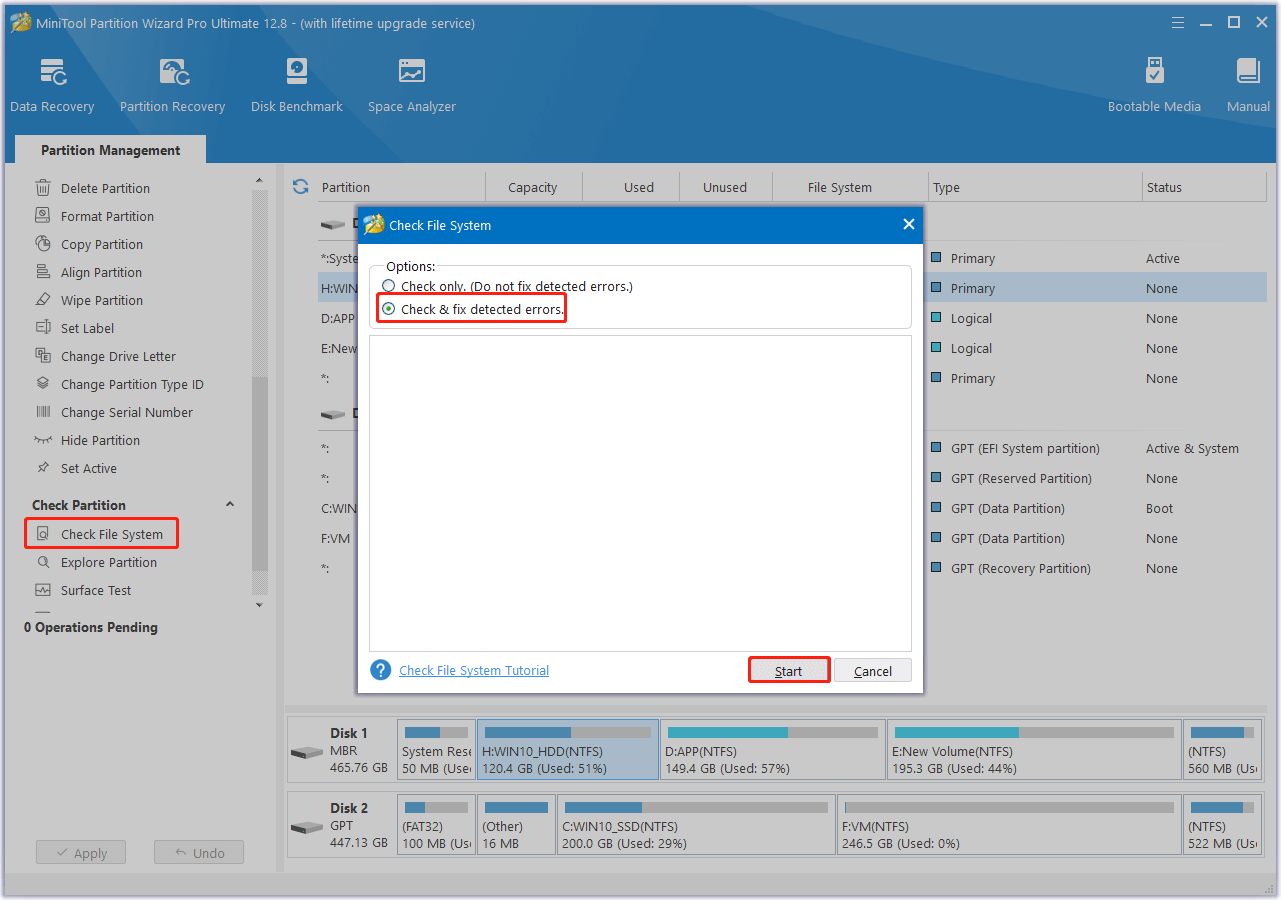The width and height of the screenshot is (1281, 900).
Task: Sort by Unused column header
Action: click(x=725, y=187)
